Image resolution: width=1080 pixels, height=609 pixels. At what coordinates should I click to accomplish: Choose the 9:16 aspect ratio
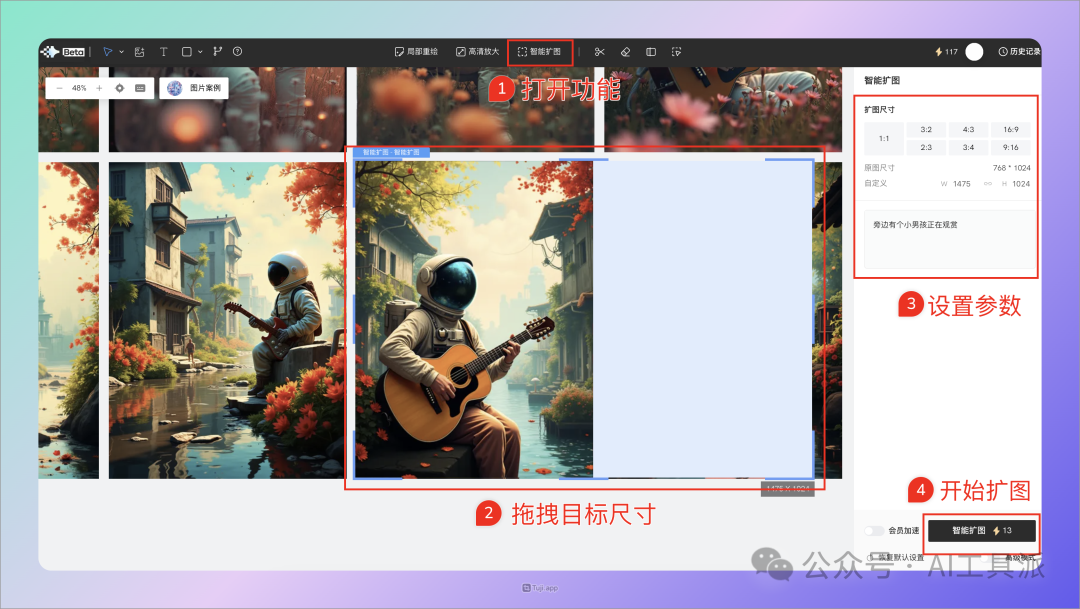click(x=1010, y=147)
